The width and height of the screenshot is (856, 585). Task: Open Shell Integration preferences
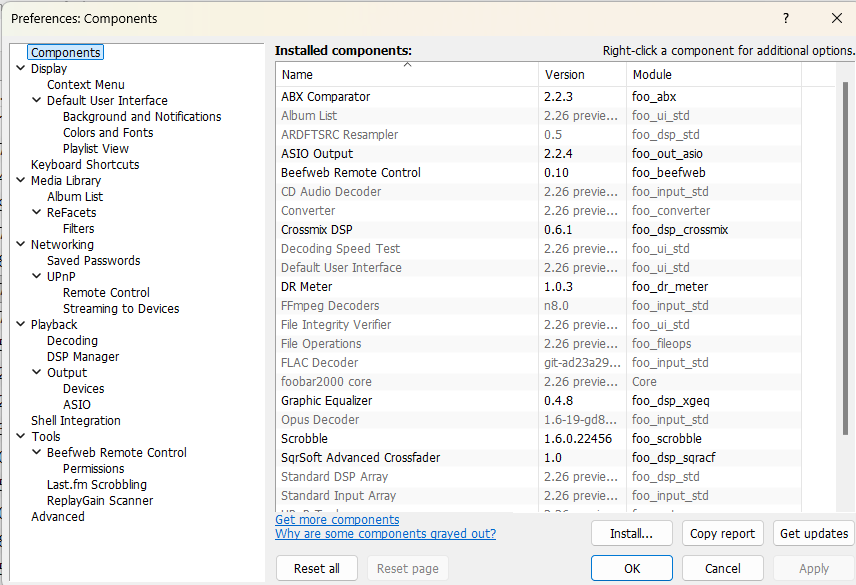click(75, 420)
